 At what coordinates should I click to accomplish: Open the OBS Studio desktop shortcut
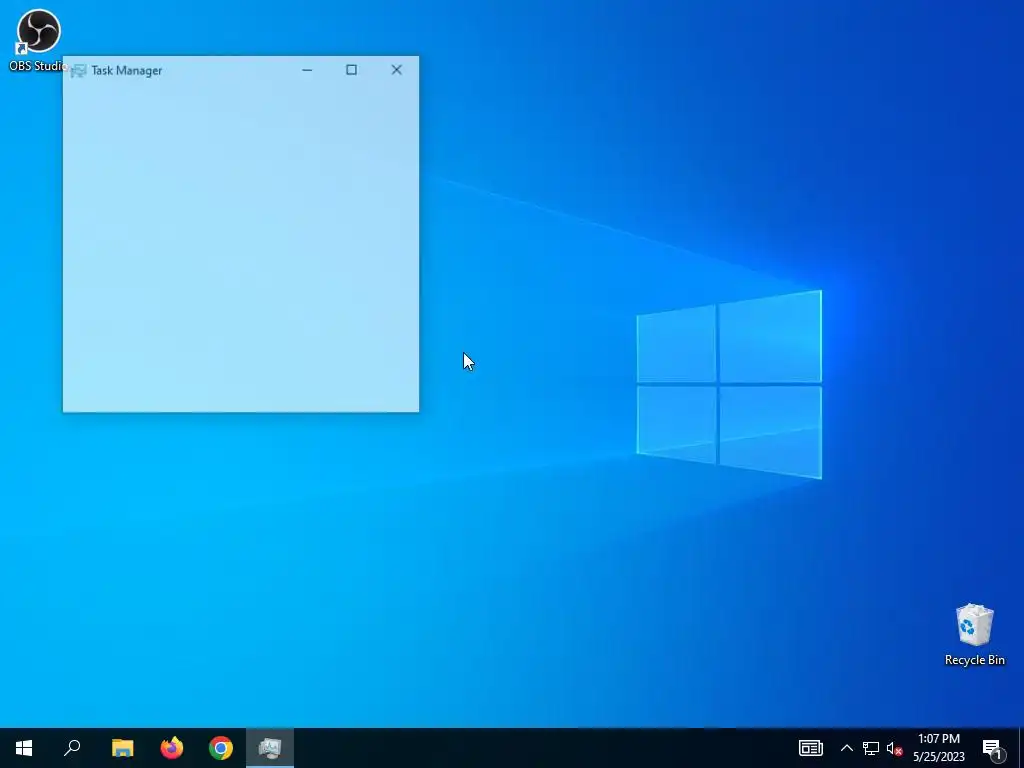click(x=38, y=39)
